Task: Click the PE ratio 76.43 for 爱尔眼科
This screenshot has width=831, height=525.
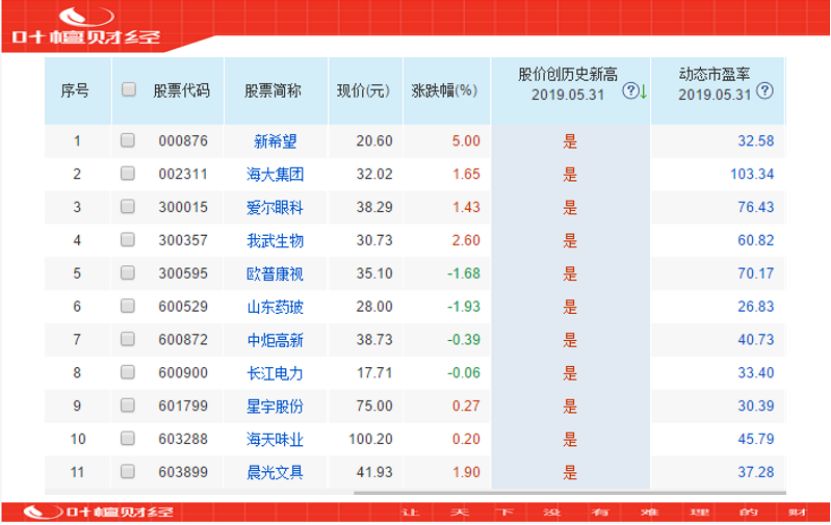Action: point(756,208)
